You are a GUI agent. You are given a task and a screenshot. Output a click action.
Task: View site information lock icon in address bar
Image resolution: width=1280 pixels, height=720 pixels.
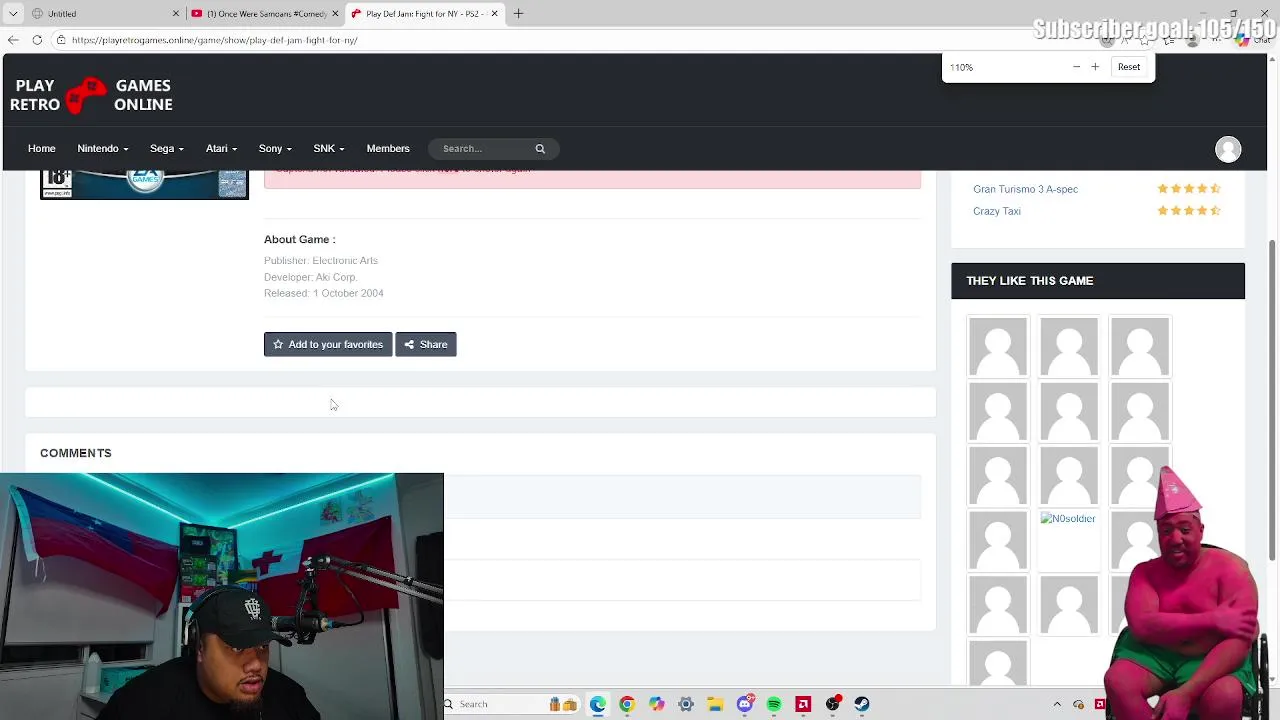point(61,40)
